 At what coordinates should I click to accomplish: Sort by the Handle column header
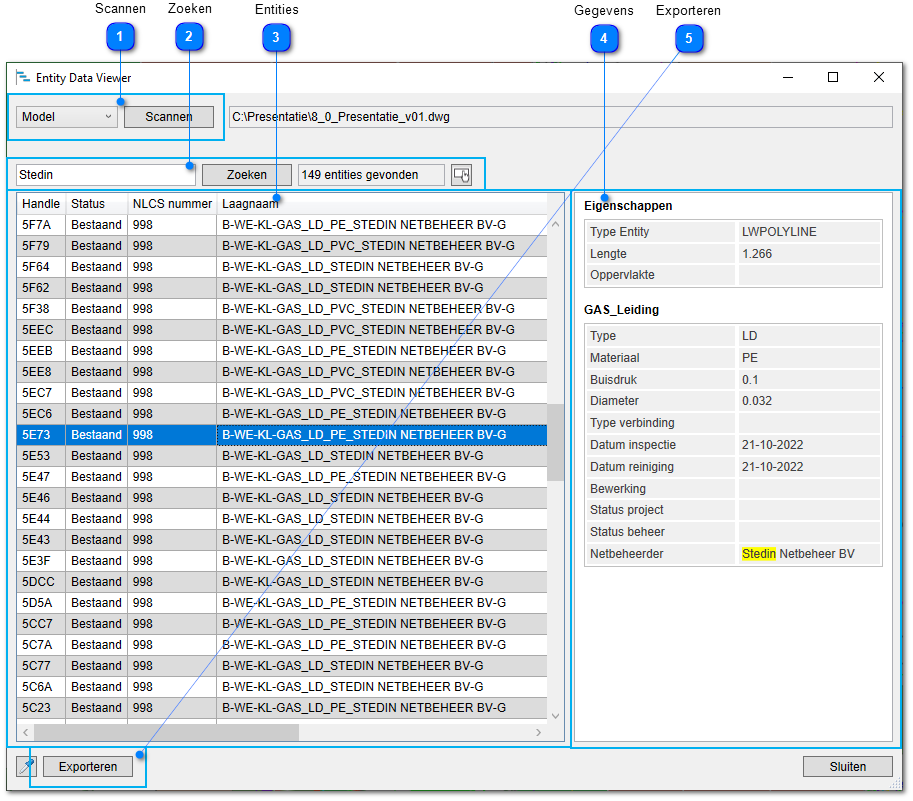click(41, 204)
